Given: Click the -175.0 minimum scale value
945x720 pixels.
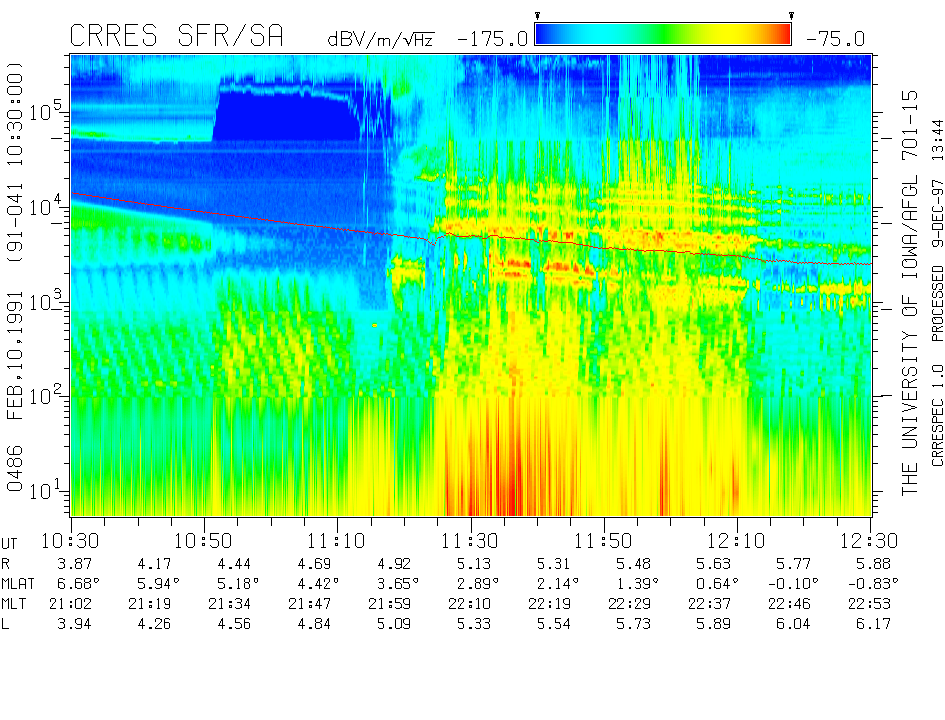Looking at the screenshot, I should click(492, 39).
